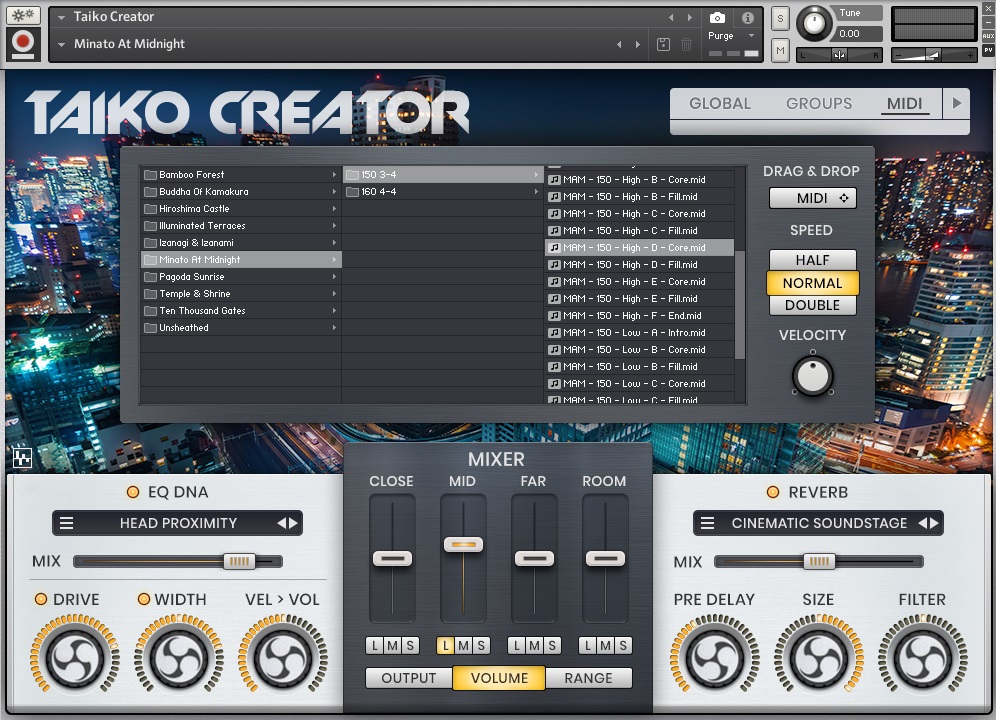Expand the Pagoda Sunrise folder arrow

[x=334, y=276]
